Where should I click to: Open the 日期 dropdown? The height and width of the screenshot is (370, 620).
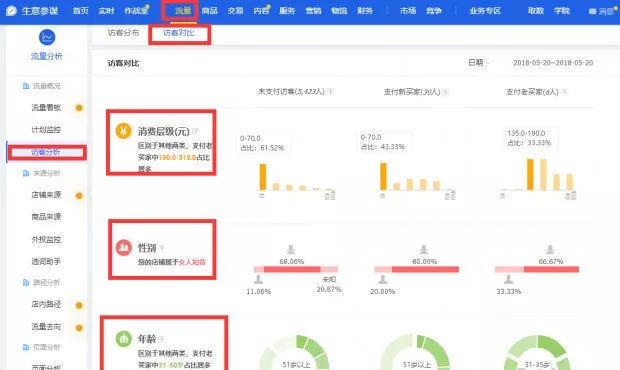coord(478,62)
